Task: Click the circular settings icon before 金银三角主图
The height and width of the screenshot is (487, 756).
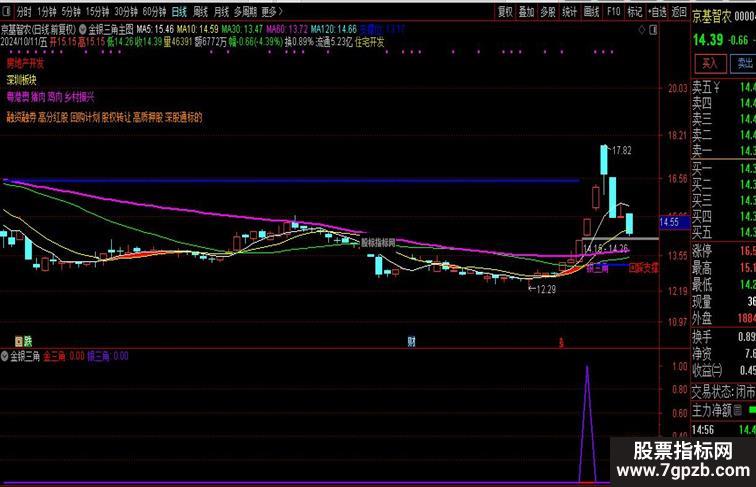Action: click(82, 29)
